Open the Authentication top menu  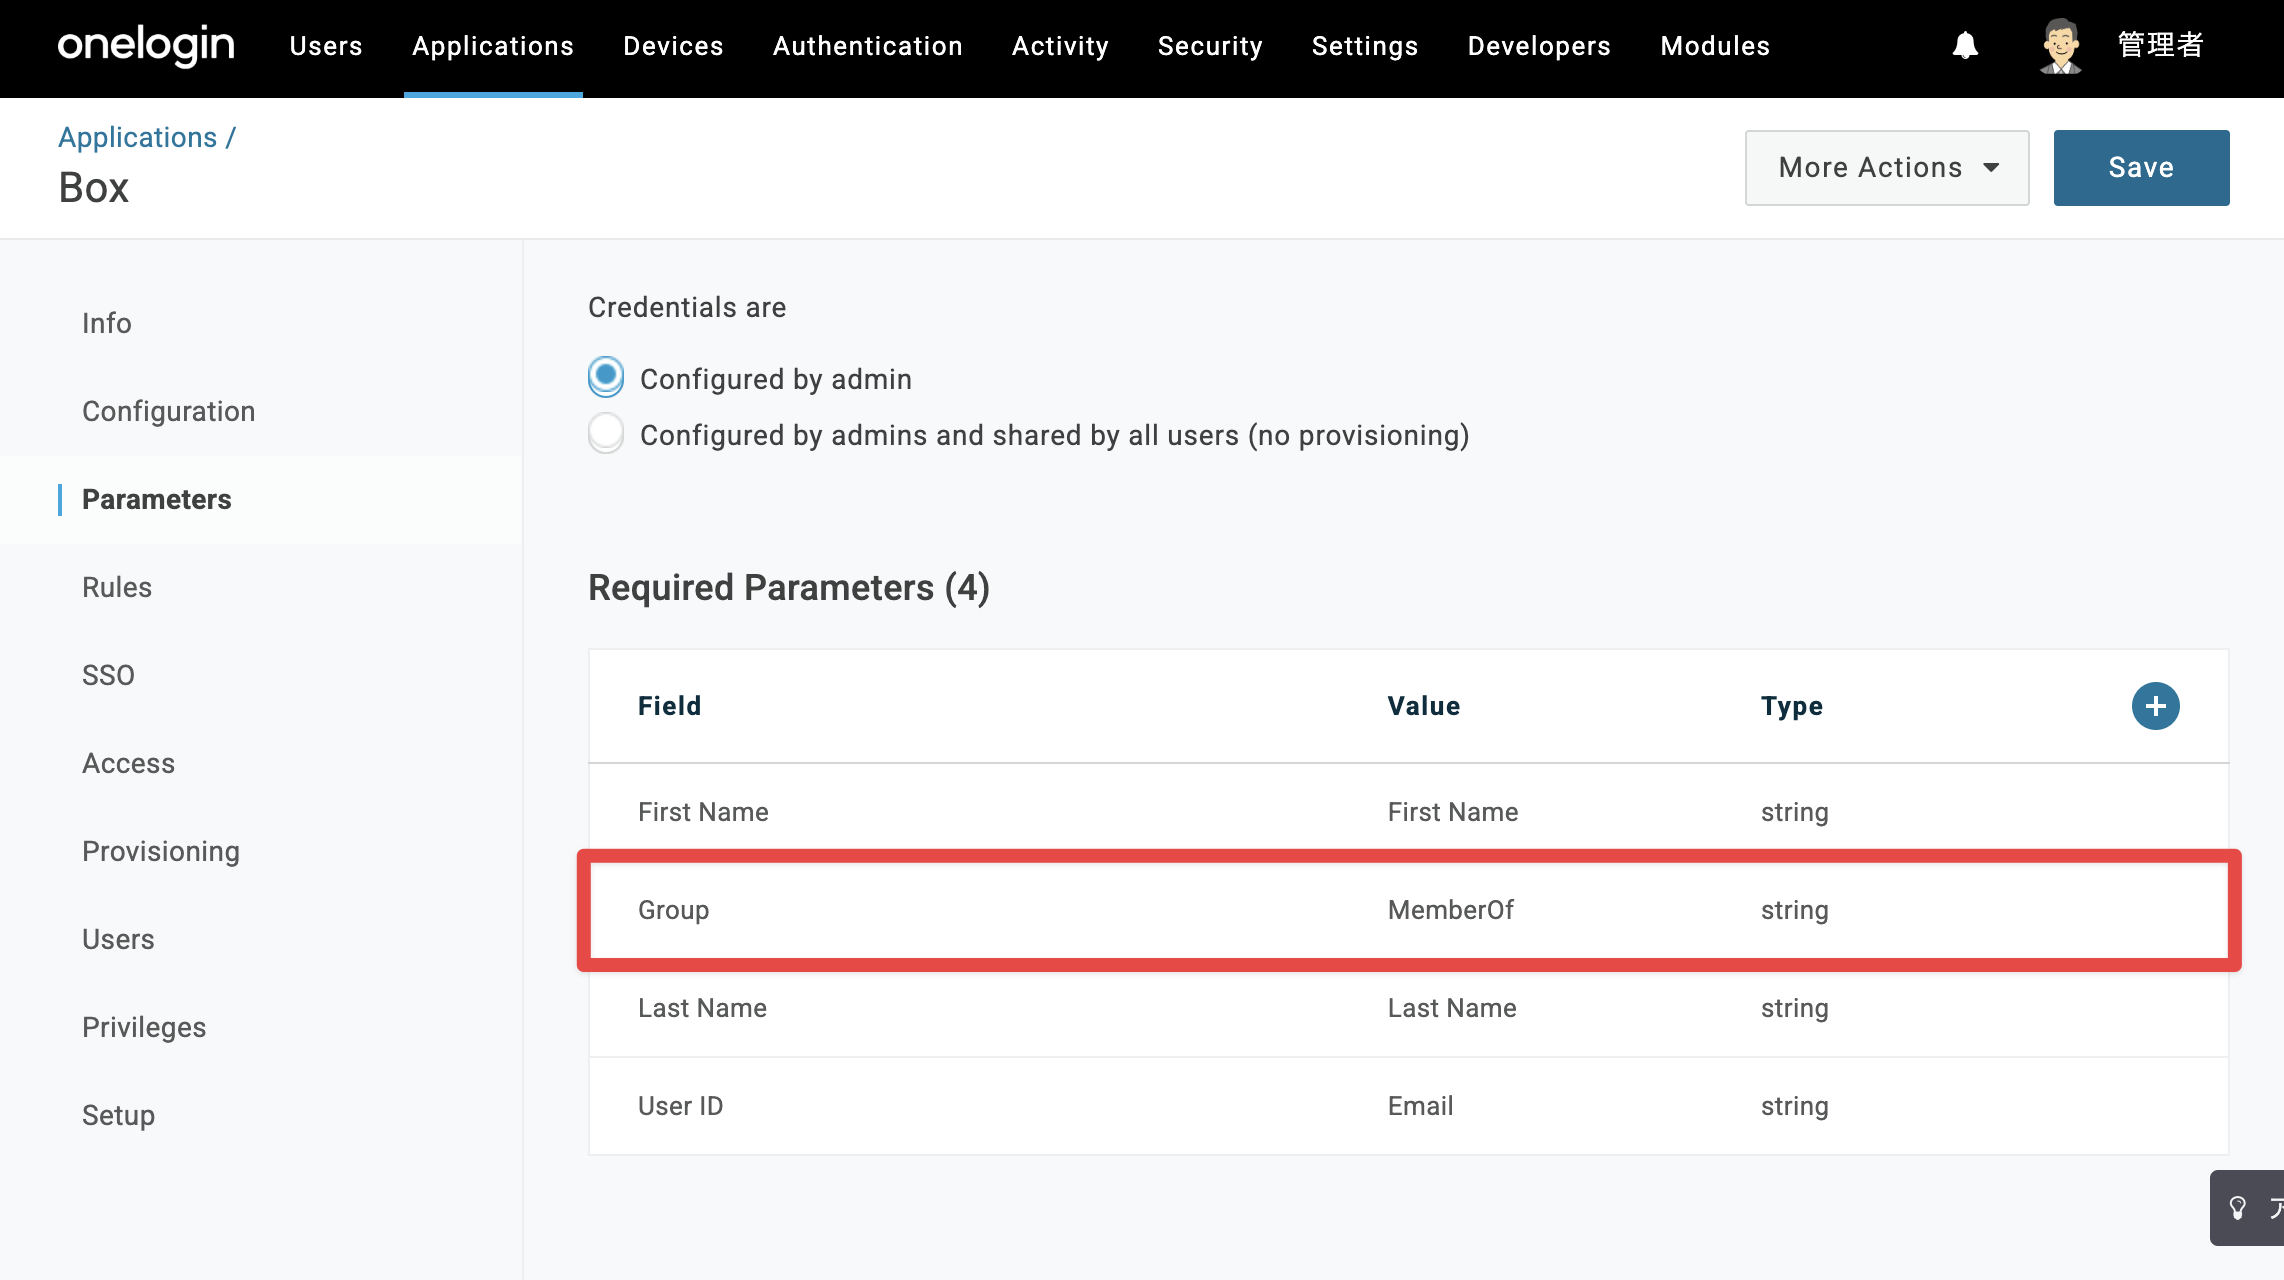(868, 46)
